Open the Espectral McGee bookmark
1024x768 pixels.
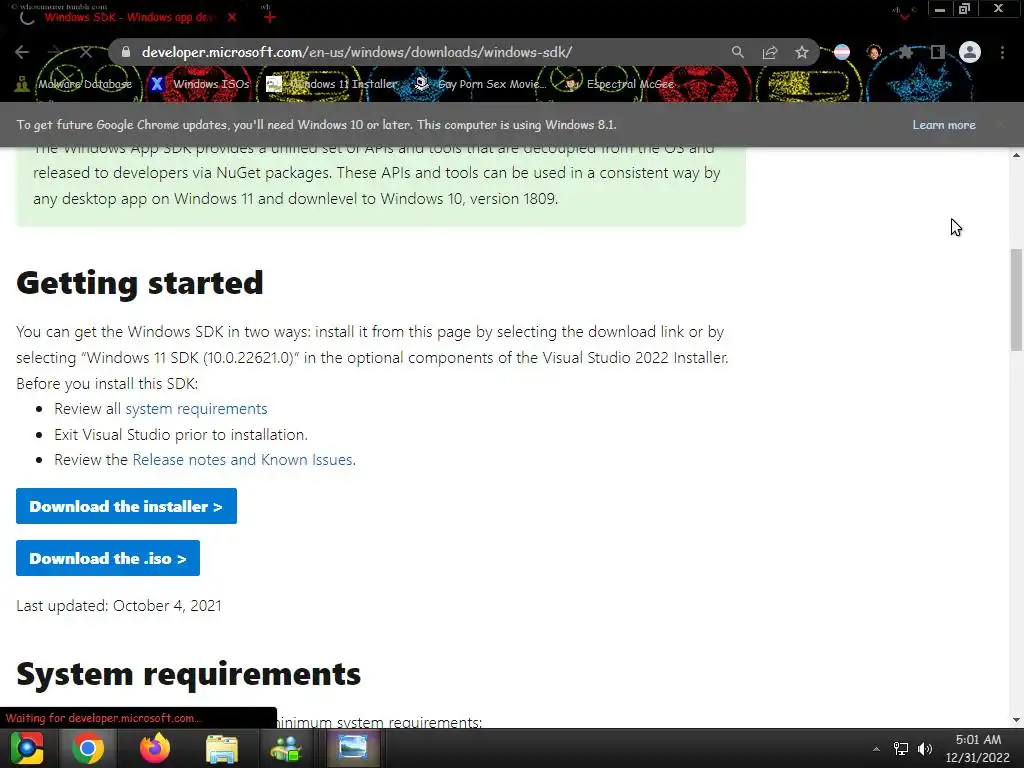coord(620,84)
